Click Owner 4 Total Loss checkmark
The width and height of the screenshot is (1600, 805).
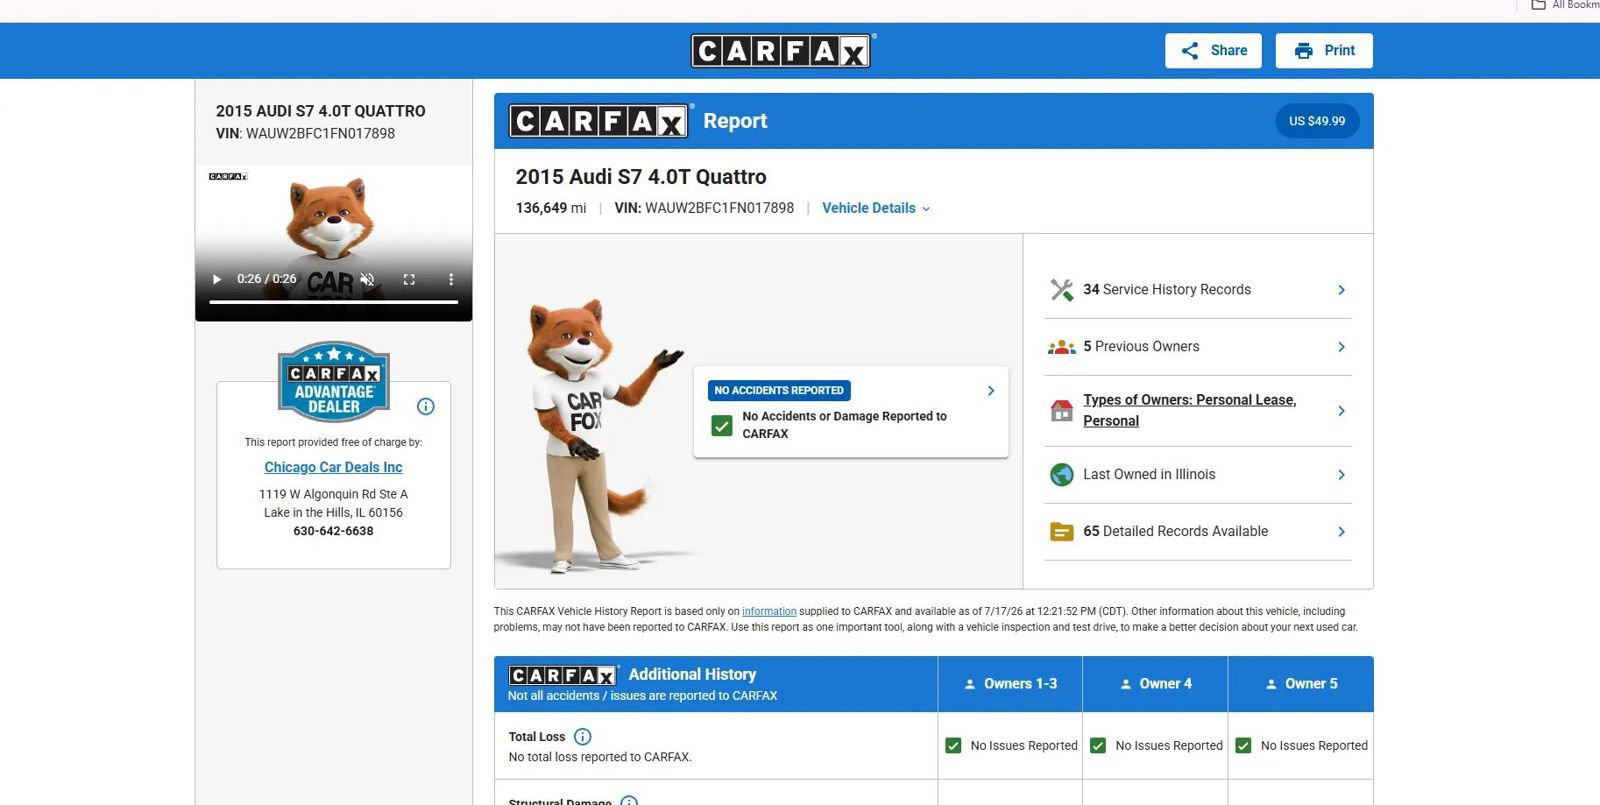[1098, 746]
